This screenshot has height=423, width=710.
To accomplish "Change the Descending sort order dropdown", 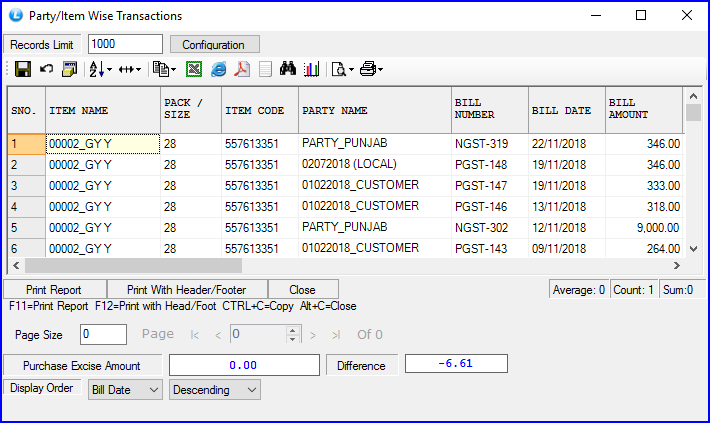I will [x=215, y=389].
